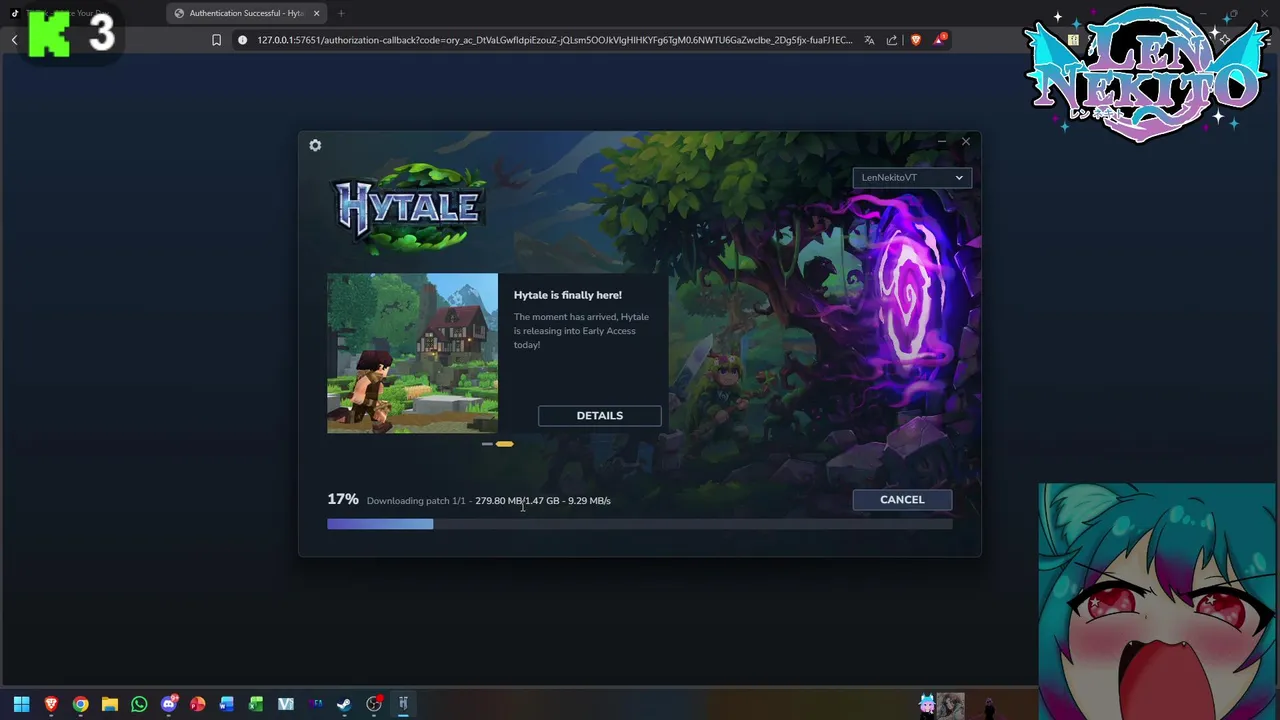Click the DETAILS button
The image size is (1280, 720).
(599, 416)
